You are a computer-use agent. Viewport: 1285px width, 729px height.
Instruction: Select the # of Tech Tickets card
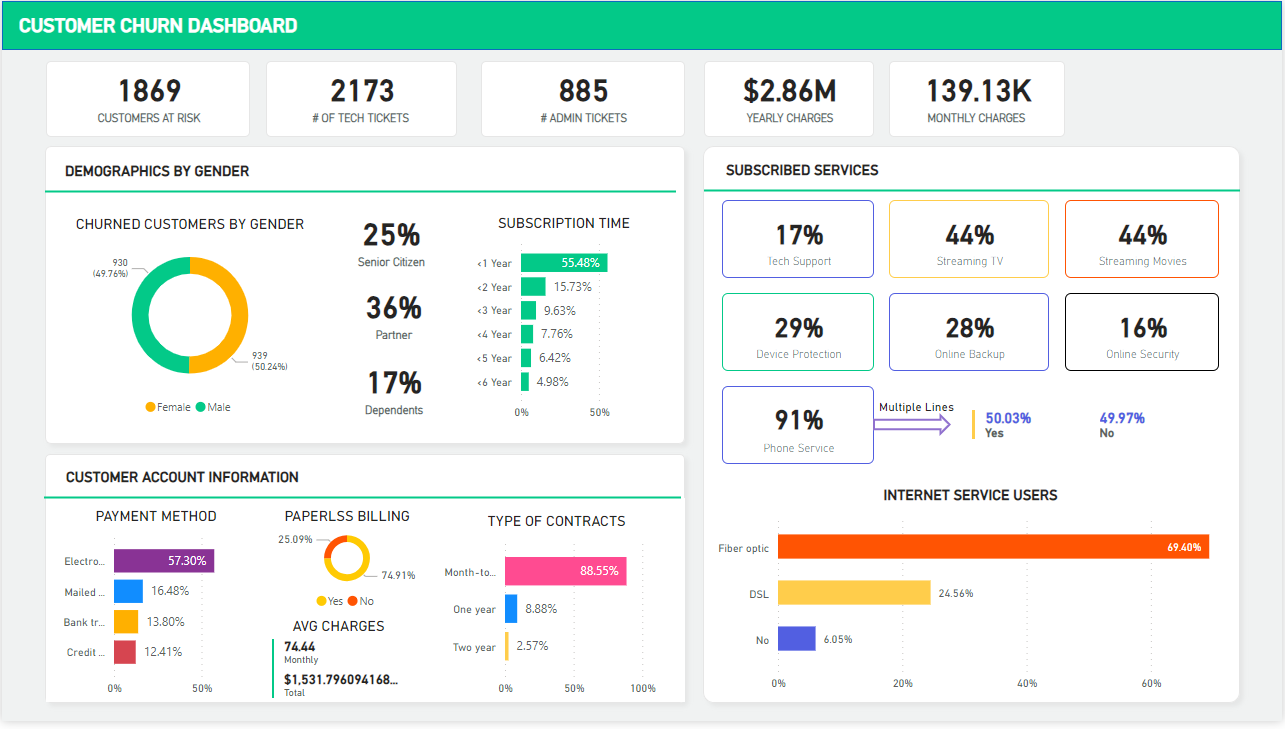click(361, 99)
